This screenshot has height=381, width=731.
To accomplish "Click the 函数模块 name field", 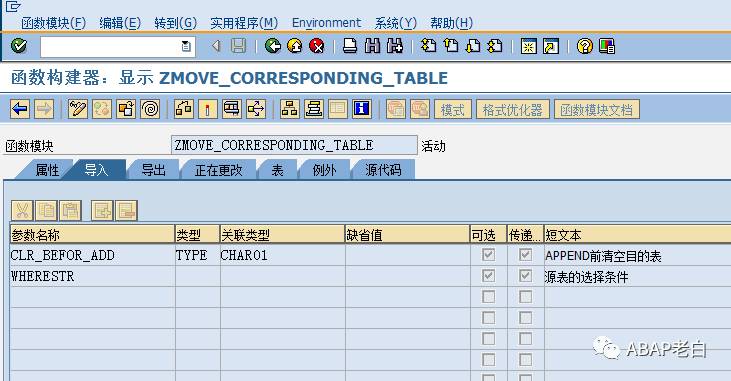I will click(x=294, y=145).
